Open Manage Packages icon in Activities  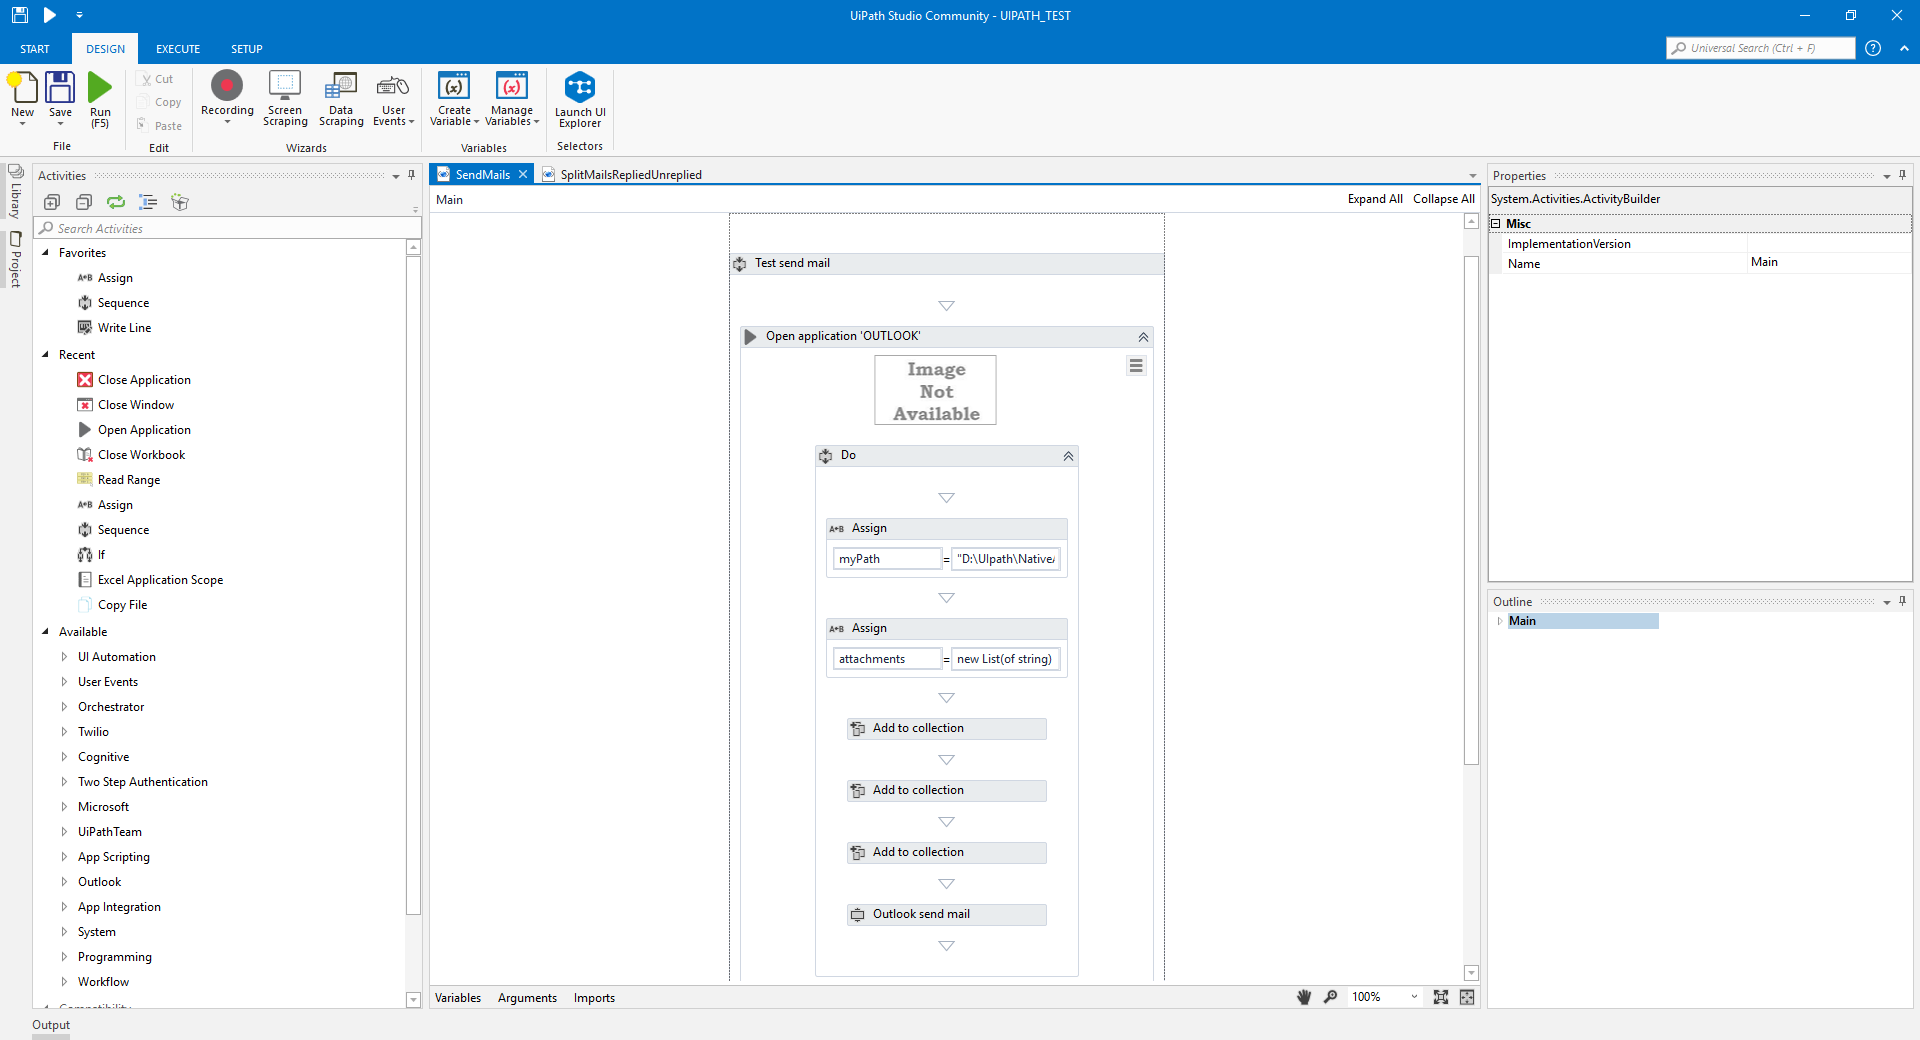tap(180, 202)
